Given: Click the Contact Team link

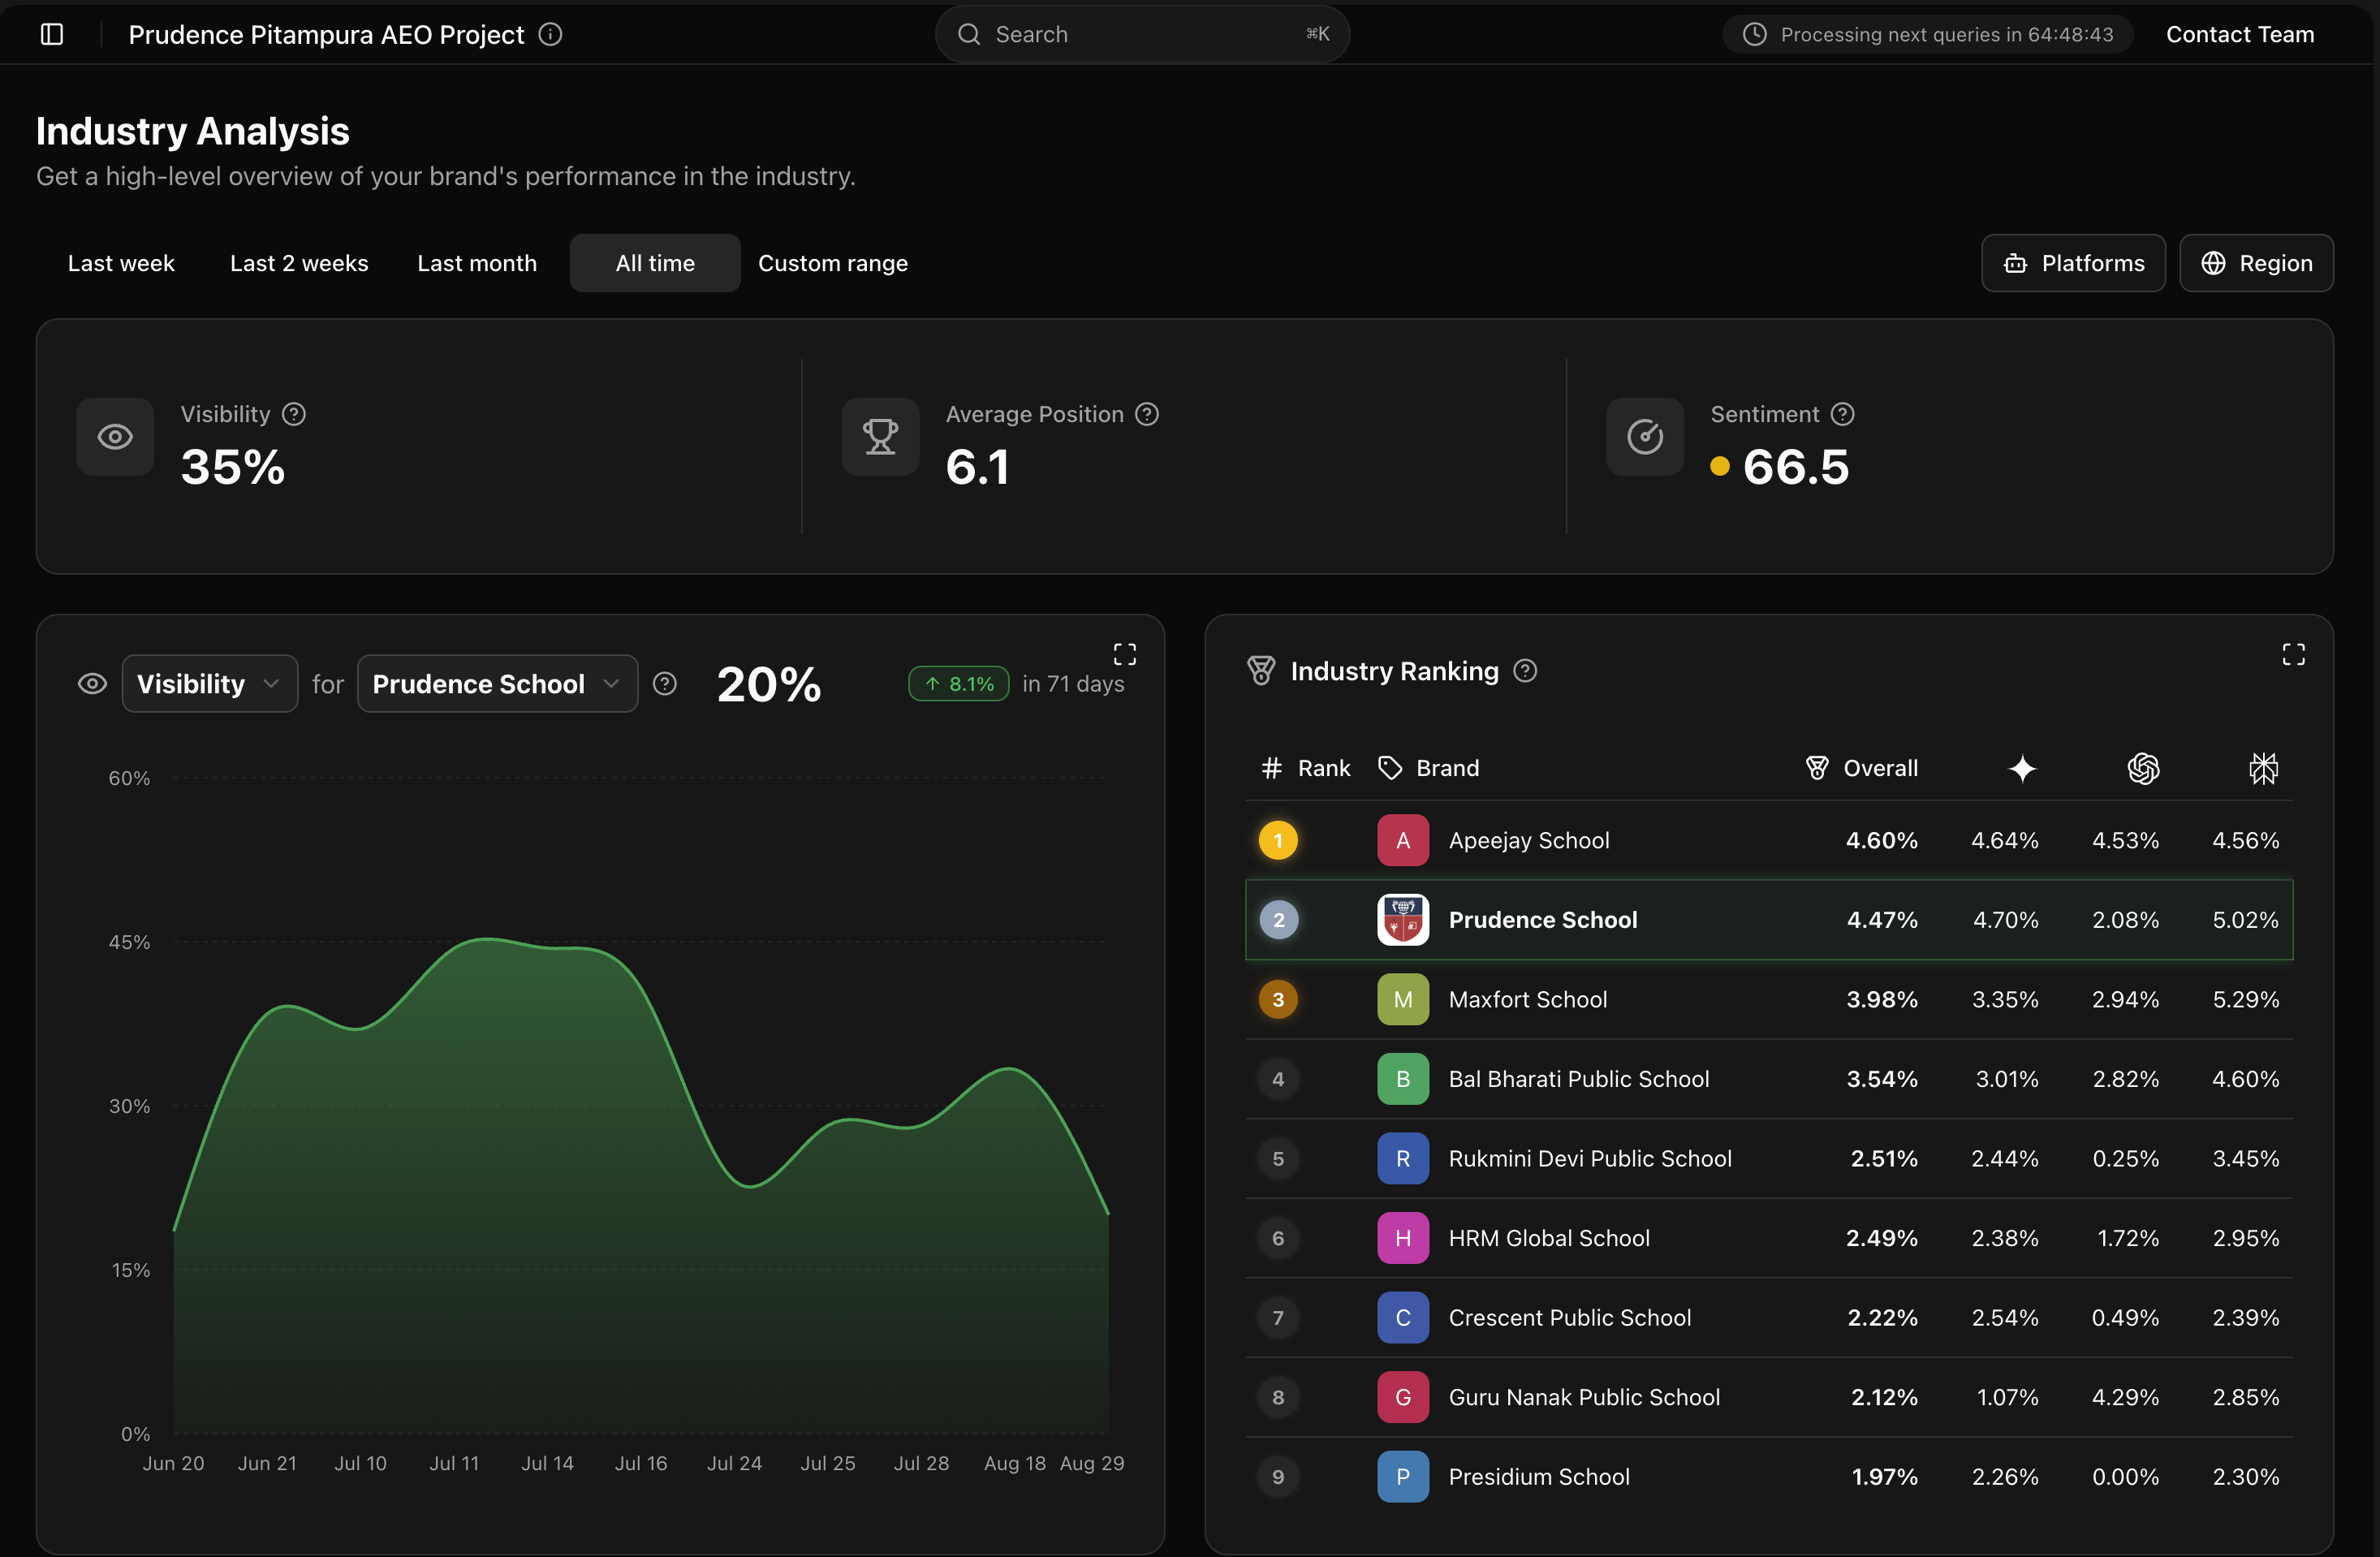Looking at the screenshot, I should tap(2240, 34).
